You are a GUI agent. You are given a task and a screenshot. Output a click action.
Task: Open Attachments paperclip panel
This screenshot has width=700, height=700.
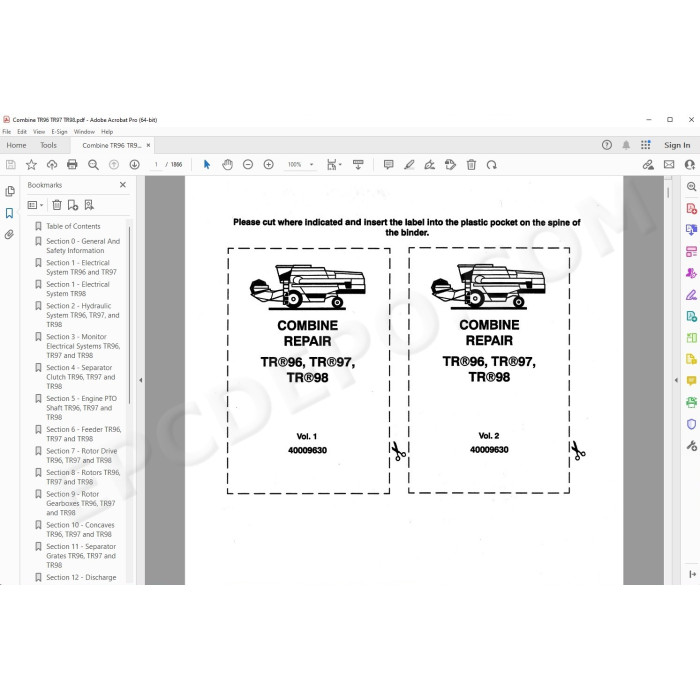(x=9, y=234)
